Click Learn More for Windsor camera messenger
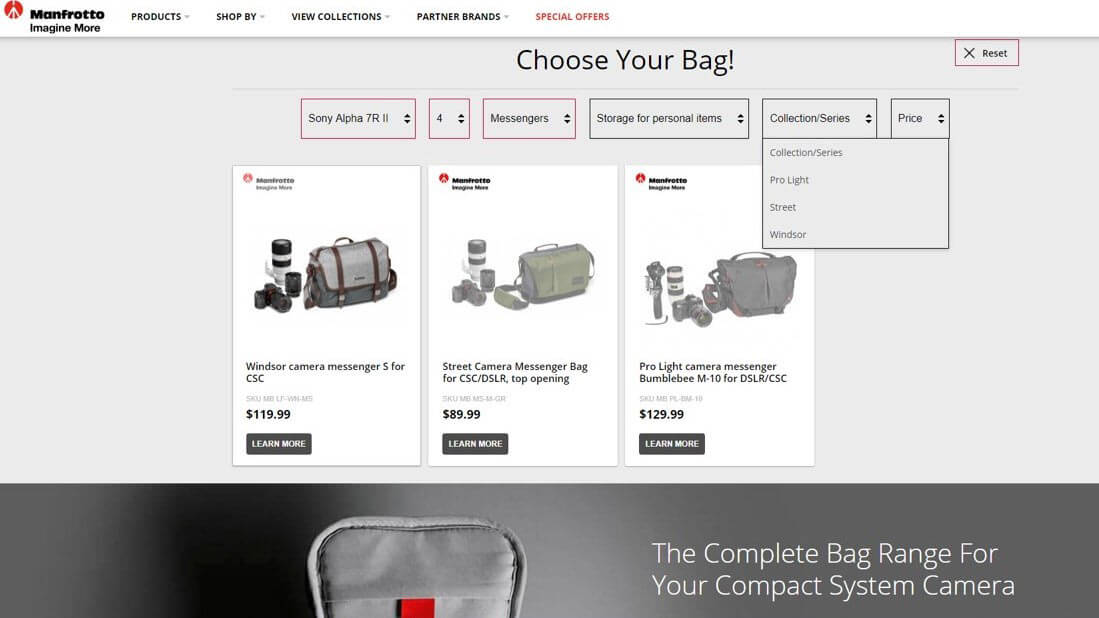Image resolution: width=1099 pixels, height=618 pixels. point(279,444)
